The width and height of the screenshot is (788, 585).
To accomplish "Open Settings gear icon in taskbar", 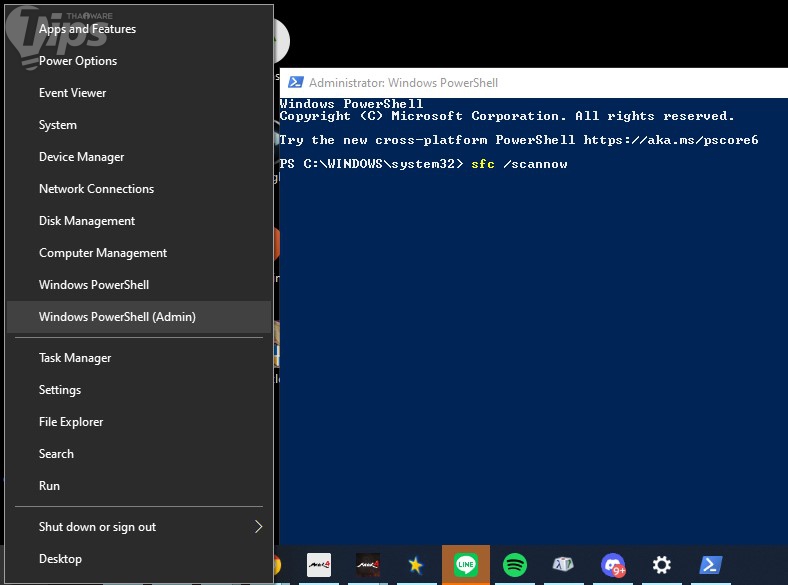I will [662, 565].
